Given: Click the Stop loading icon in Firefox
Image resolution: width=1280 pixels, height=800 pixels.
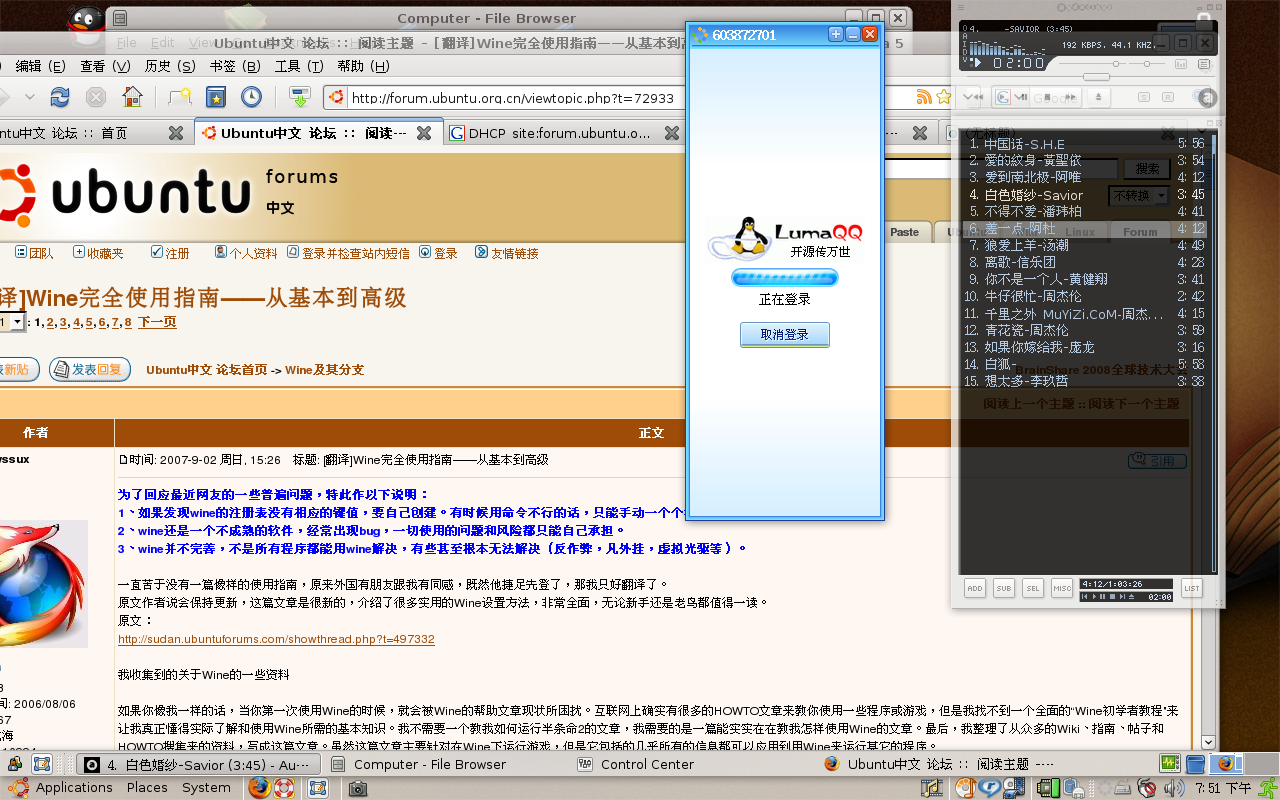Looking at the screenshot, I should point(96,97).
